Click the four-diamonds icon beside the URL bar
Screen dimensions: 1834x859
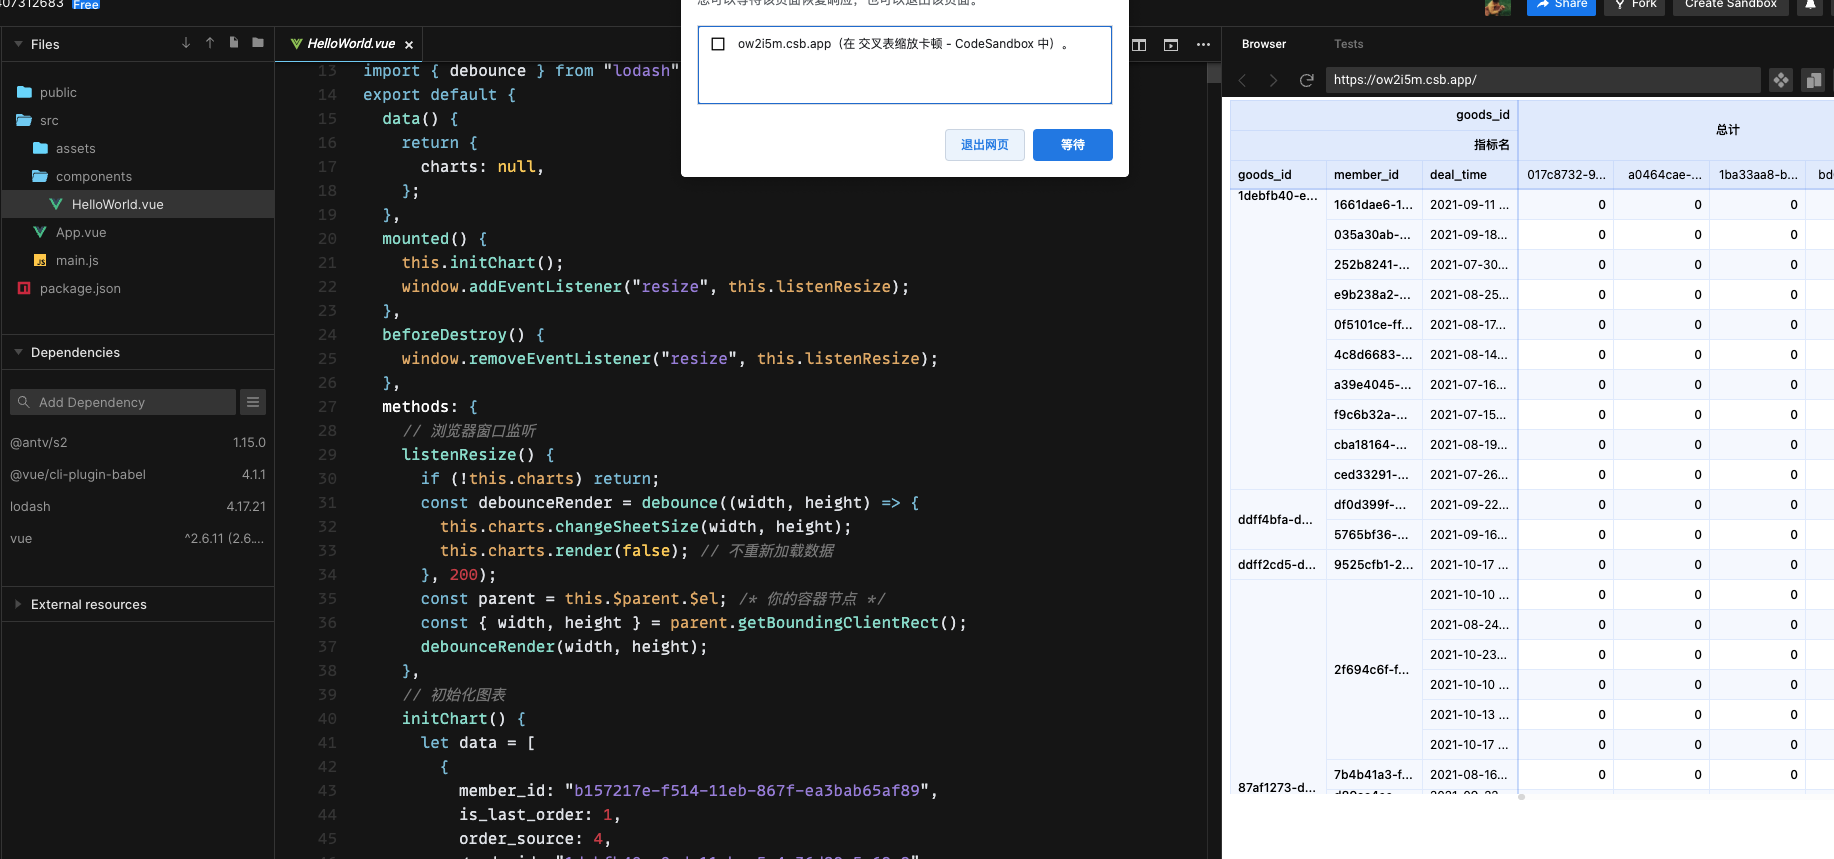[1781, 80]
